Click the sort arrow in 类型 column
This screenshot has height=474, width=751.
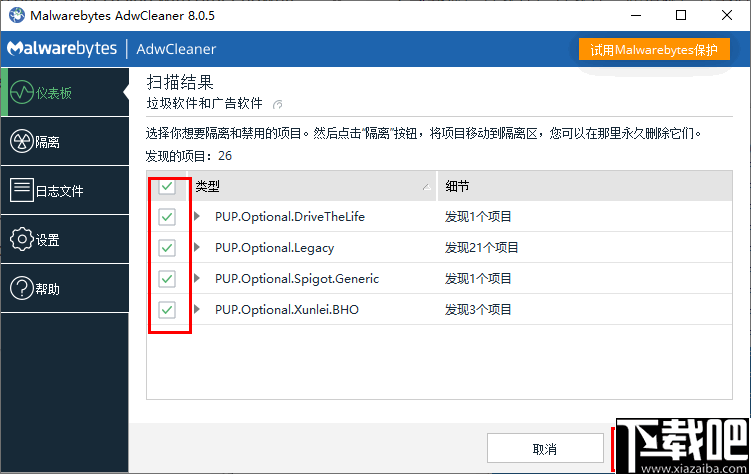tap(426, 187)
